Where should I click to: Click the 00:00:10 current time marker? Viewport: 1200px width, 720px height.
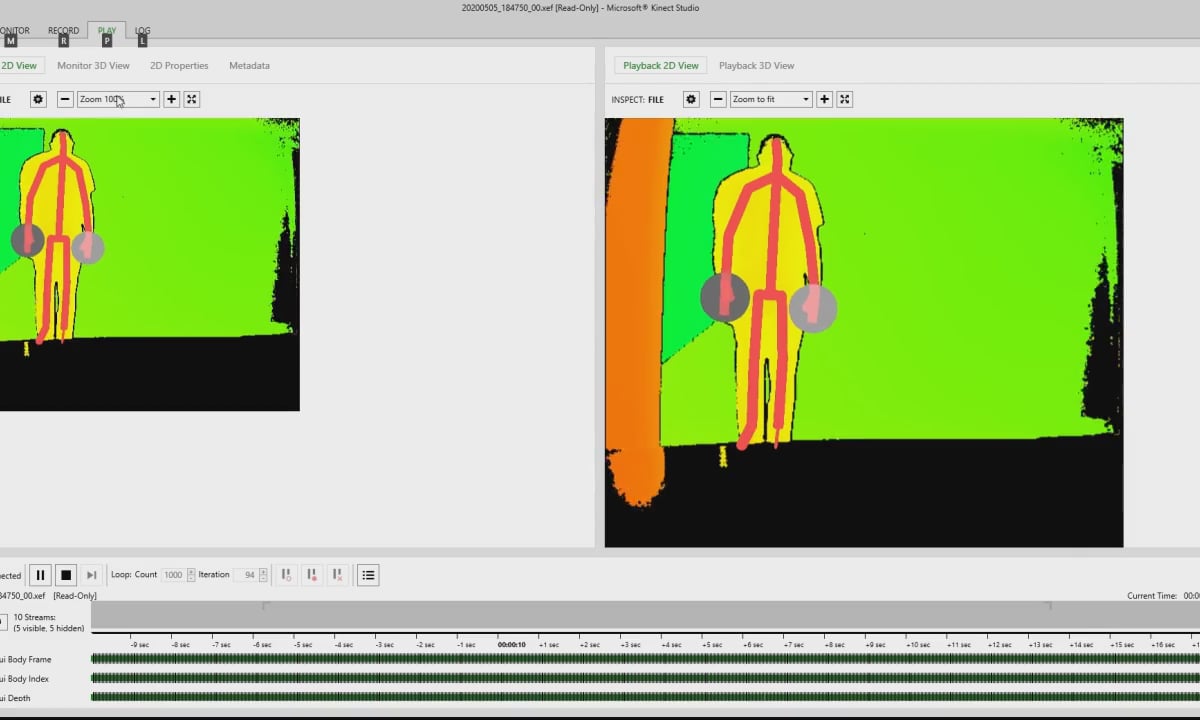[512, 645]
